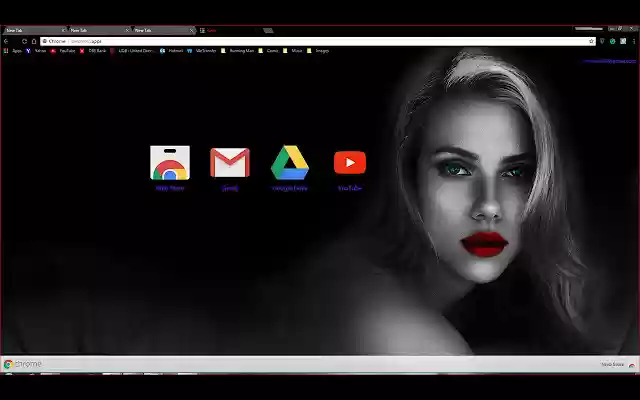Open the square extension icon beside menu
This screenshot has width=640, height=400.
coord(623,41)
